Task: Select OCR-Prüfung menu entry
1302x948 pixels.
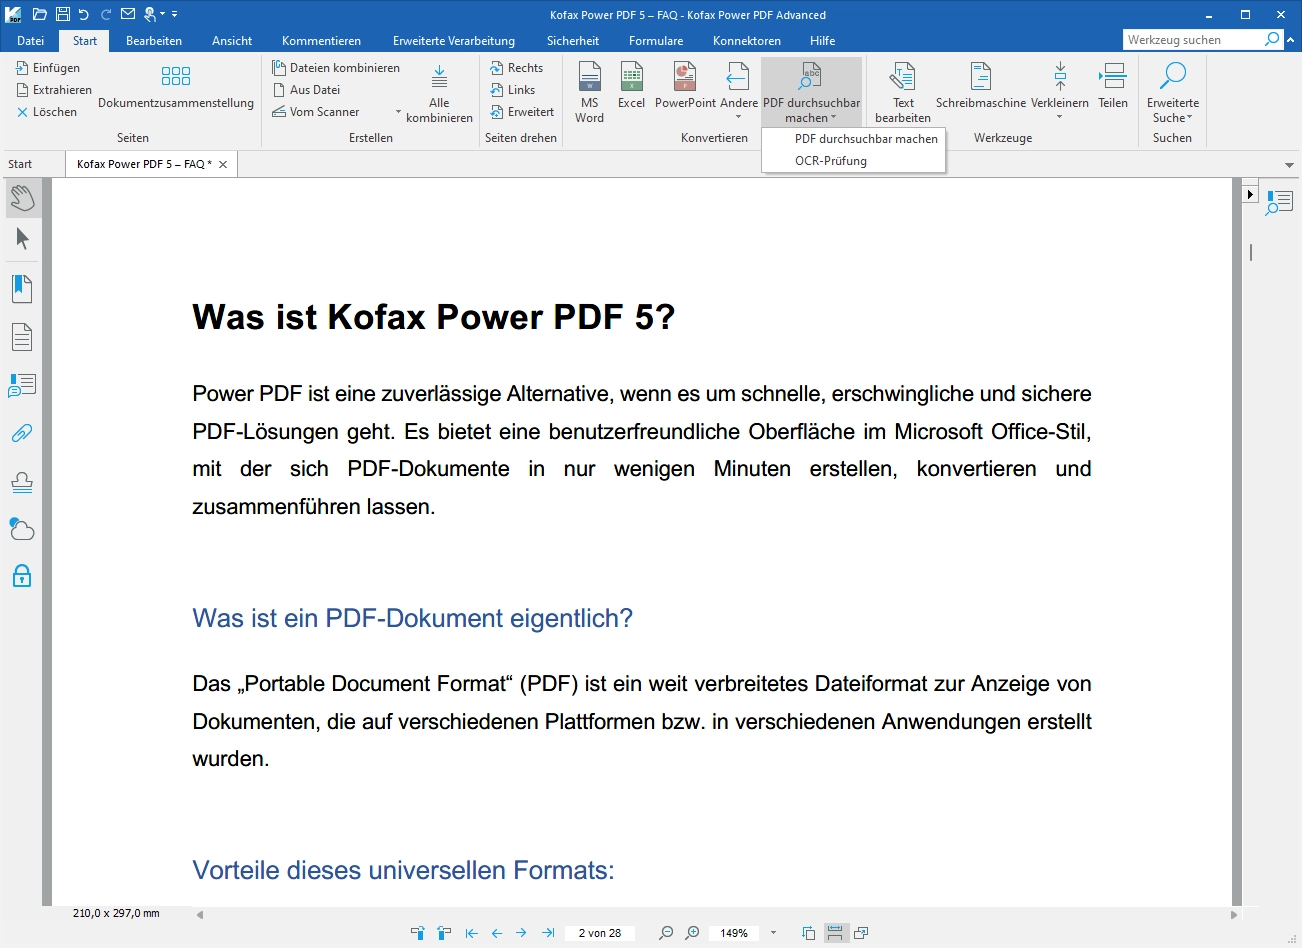Action: click(x=854, y=161)
